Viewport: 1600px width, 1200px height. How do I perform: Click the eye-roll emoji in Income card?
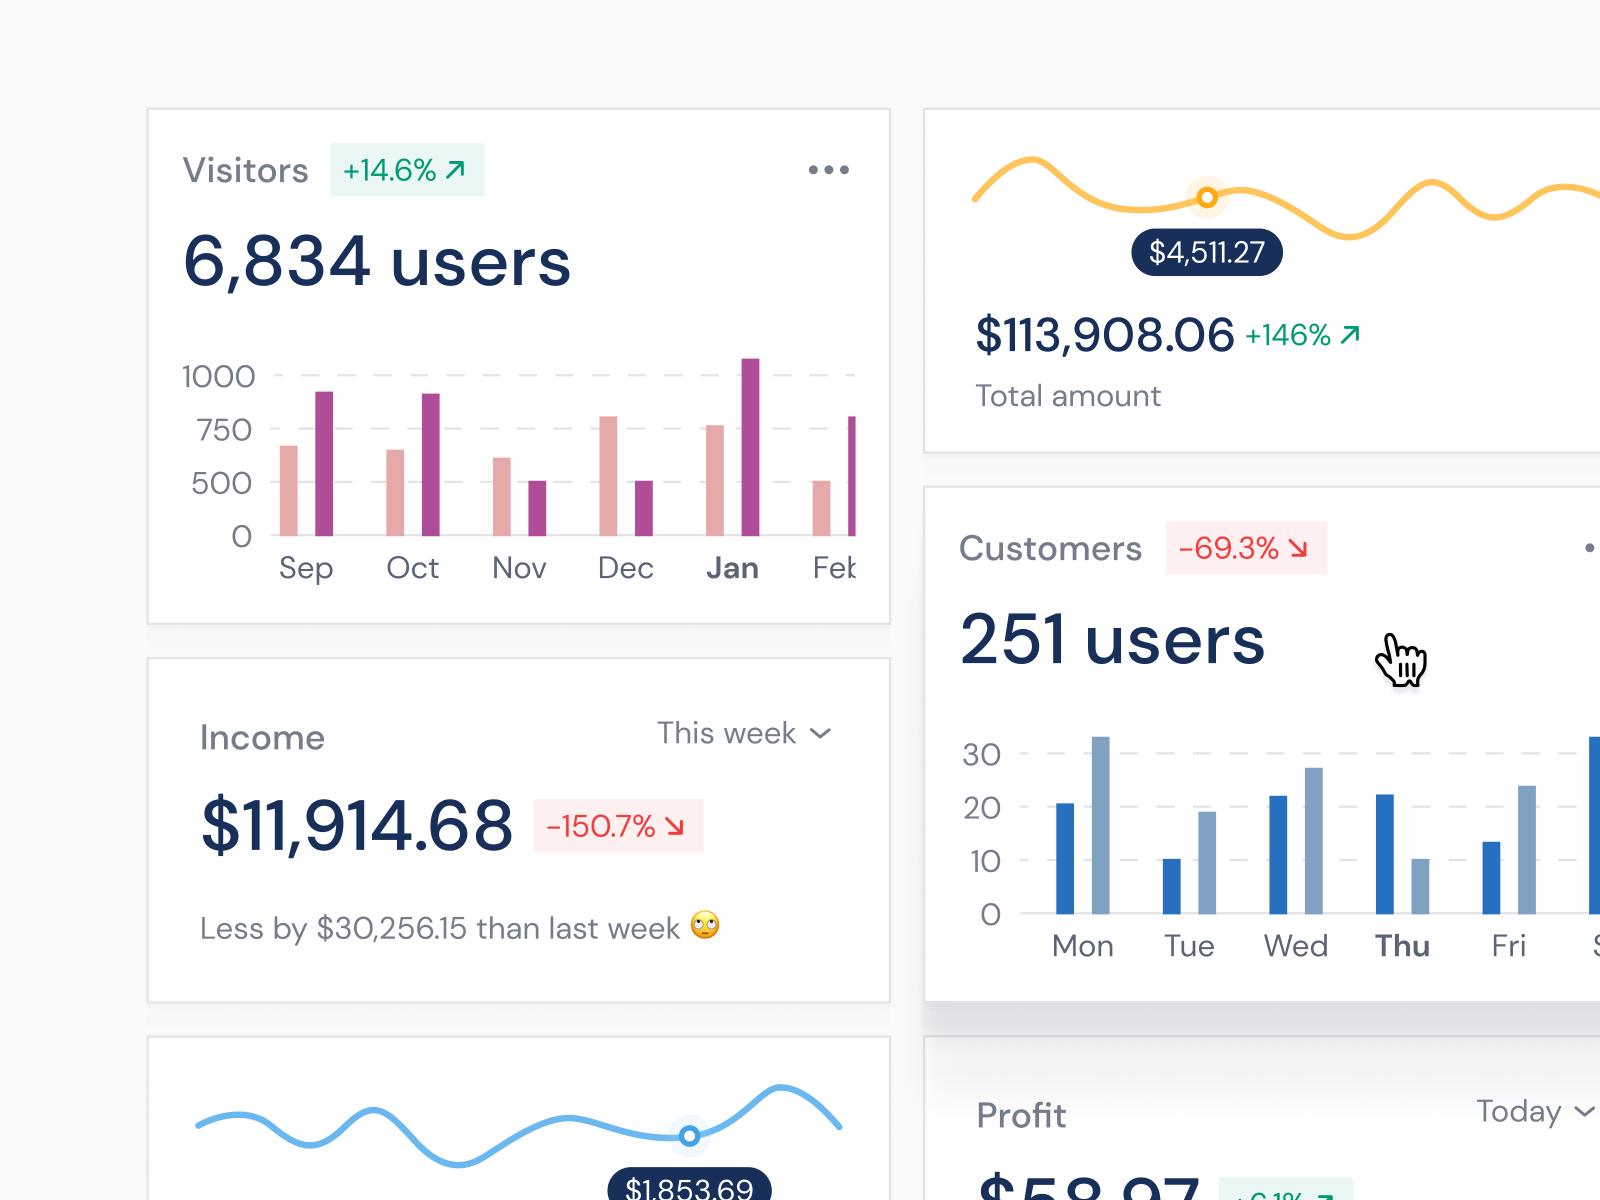tap(705, 926)
